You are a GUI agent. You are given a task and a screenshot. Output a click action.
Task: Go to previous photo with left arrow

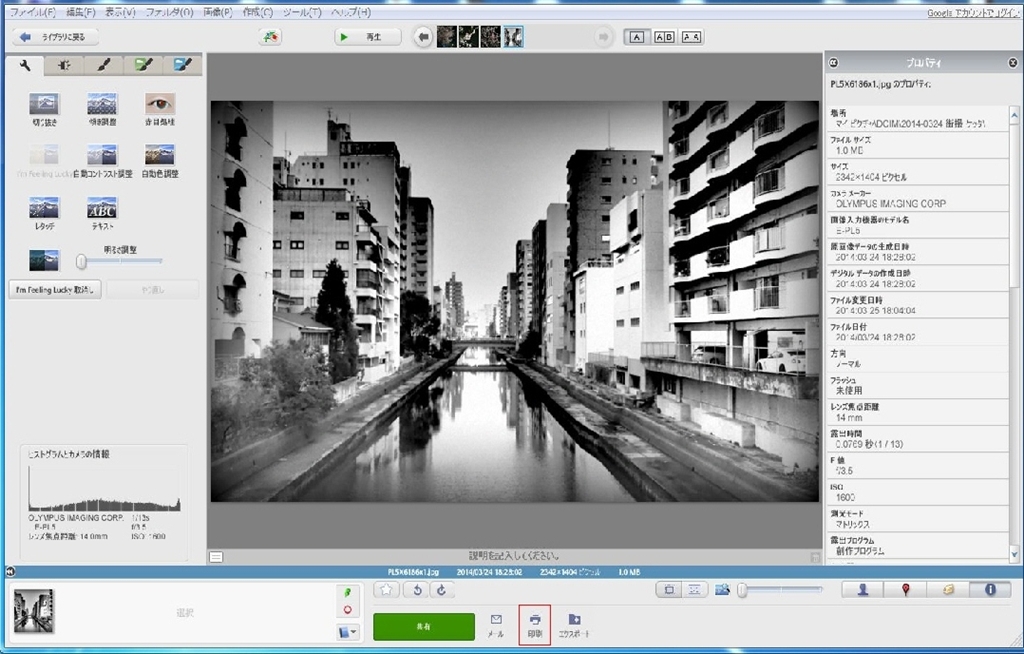point(423,37)
